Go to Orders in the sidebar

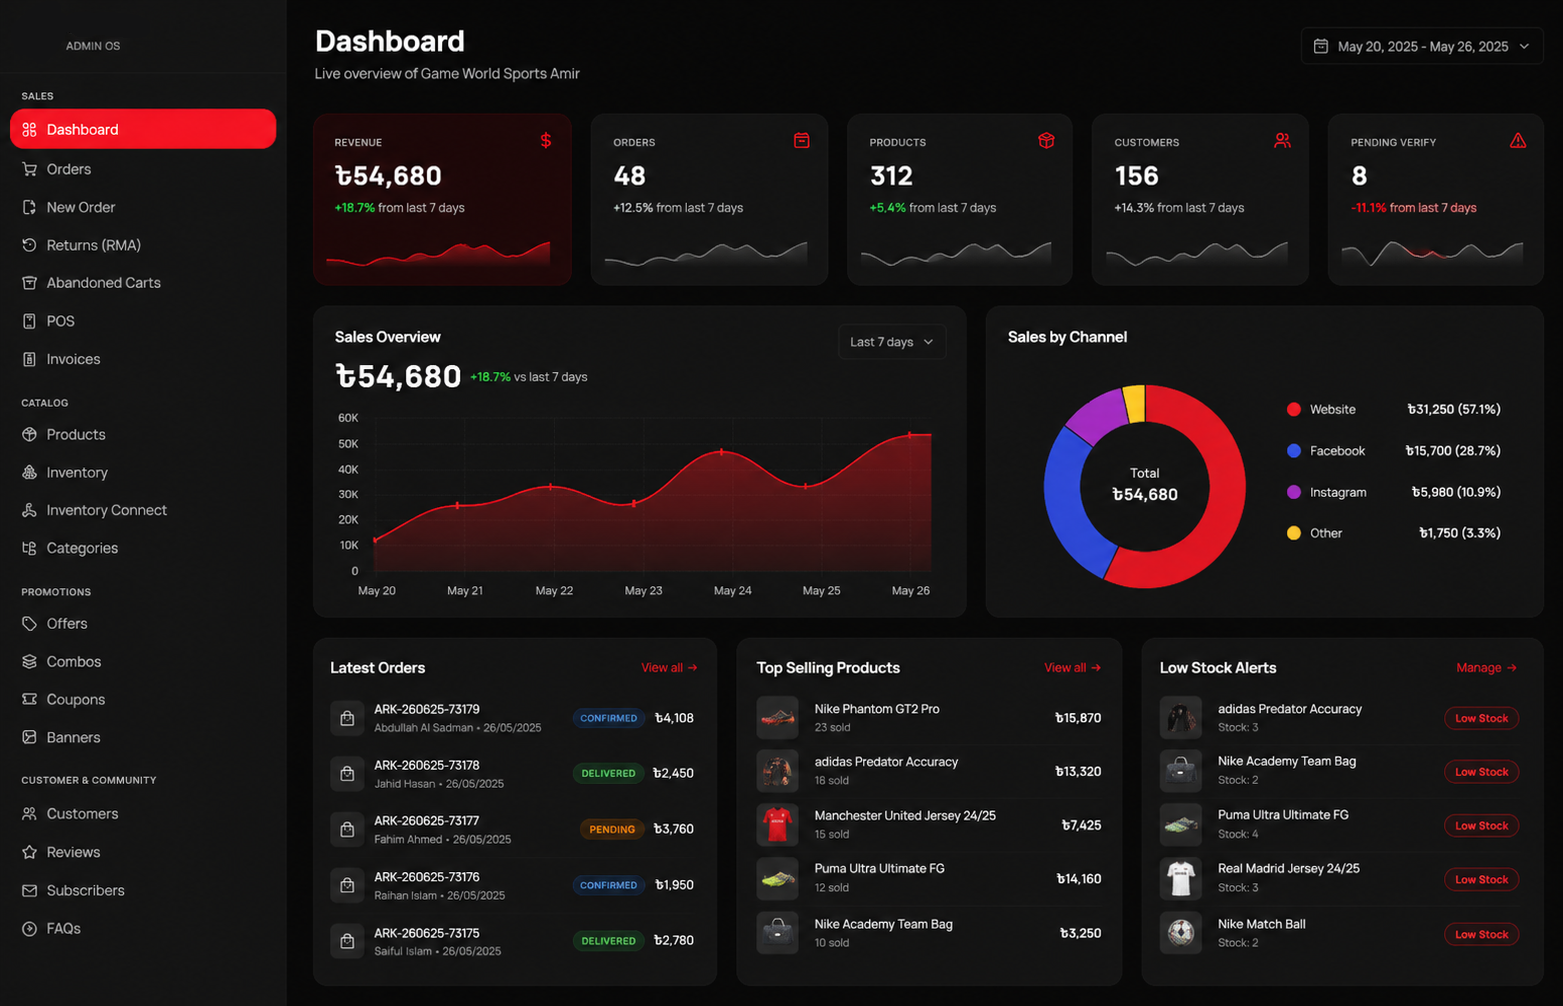click(x=143, y=169)
